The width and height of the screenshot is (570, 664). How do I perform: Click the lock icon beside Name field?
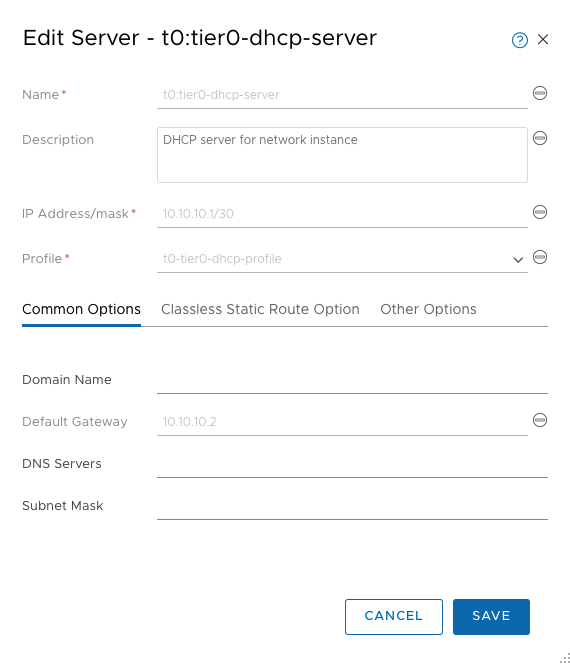pos(540,93)
